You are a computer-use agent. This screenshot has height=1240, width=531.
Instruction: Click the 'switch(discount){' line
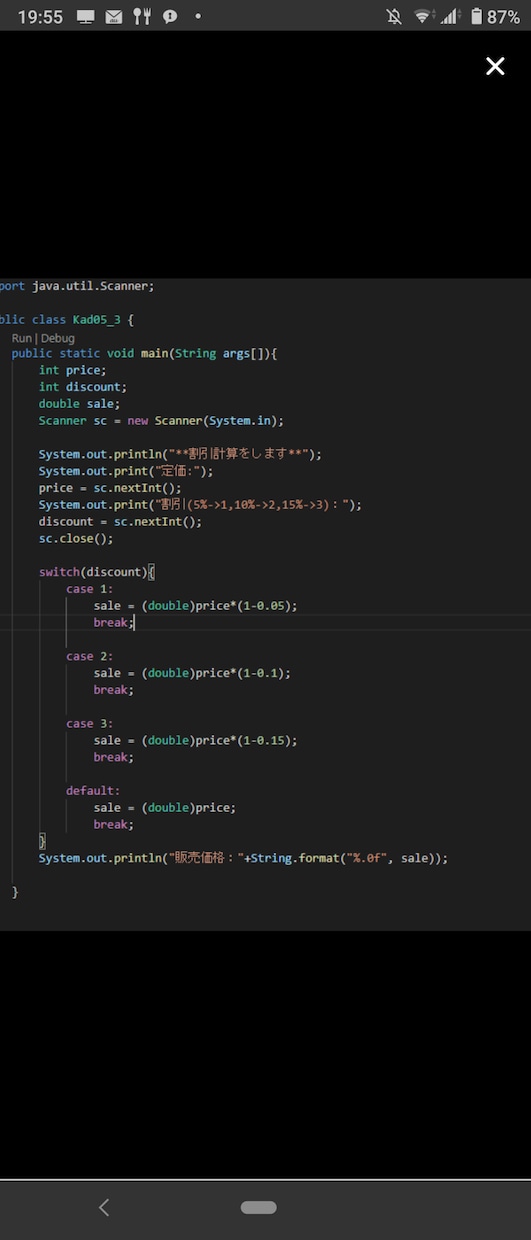pos(97,572)
